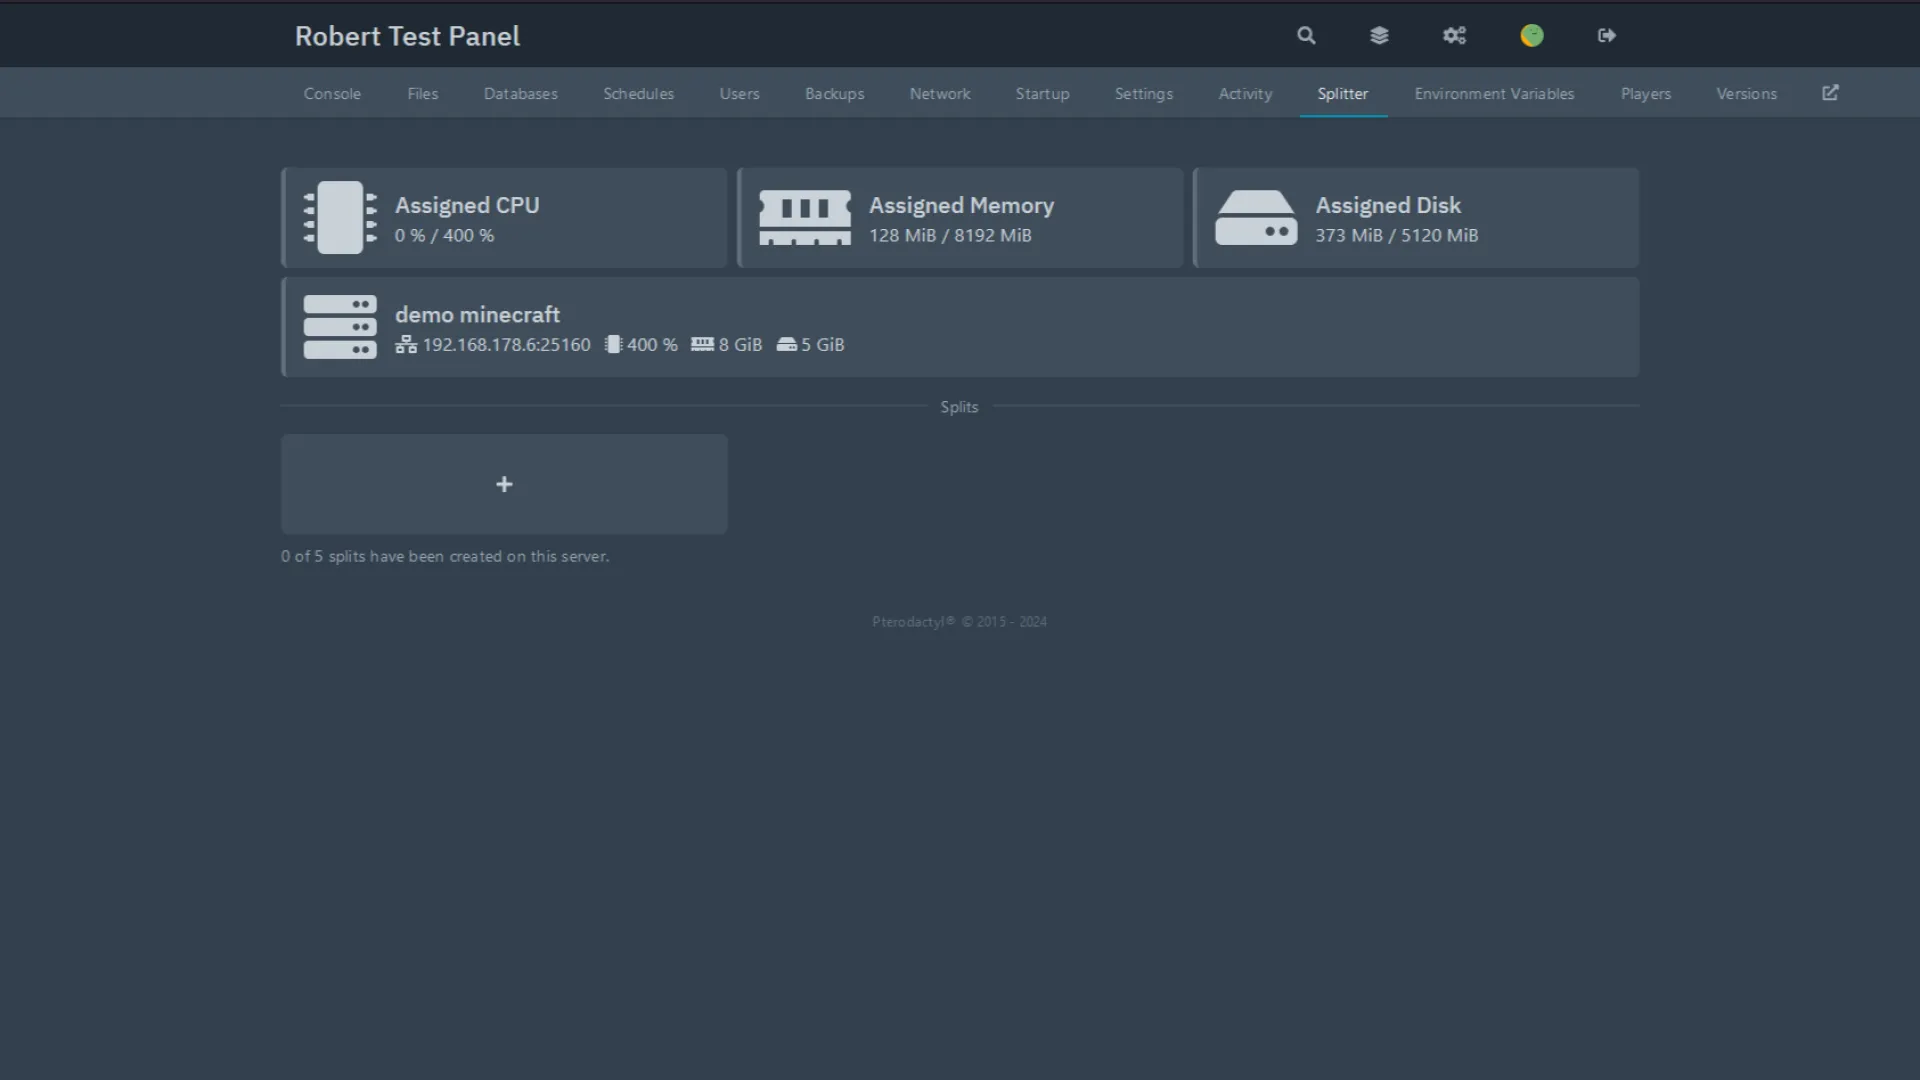Click the user avatar in the top bar
This screenshot has height=1080, width=1920.
(x=1532, y=35)
